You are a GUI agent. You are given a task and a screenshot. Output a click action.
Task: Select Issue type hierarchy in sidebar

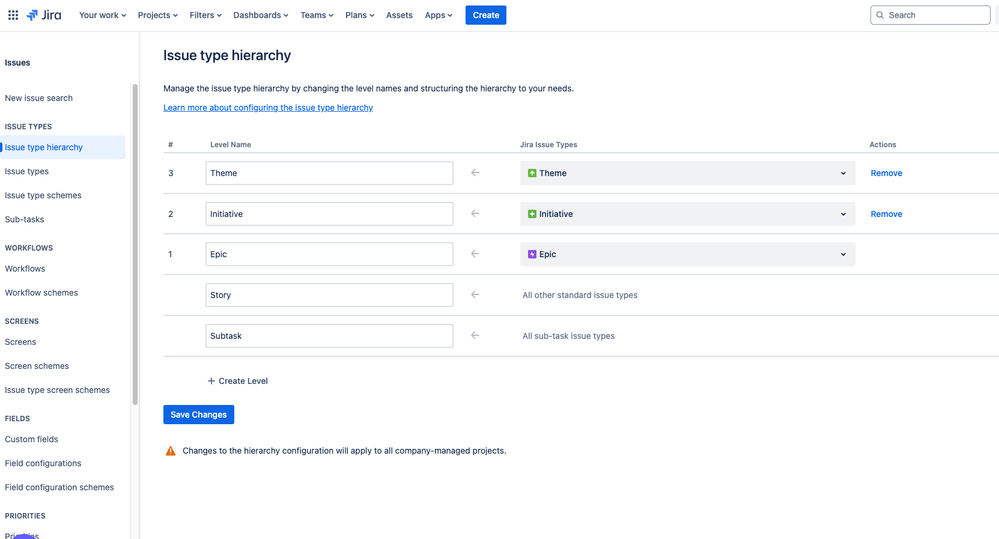(62, 147)
